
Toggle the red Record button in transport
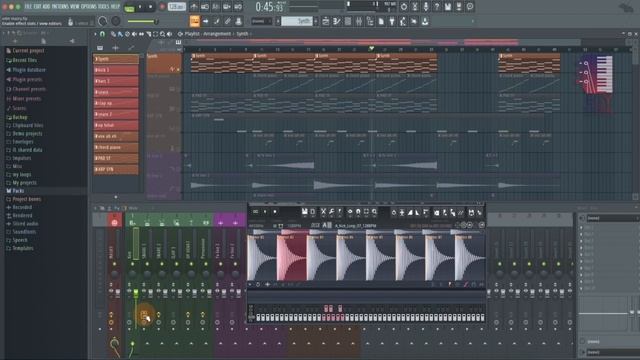(x=162, y=7)
